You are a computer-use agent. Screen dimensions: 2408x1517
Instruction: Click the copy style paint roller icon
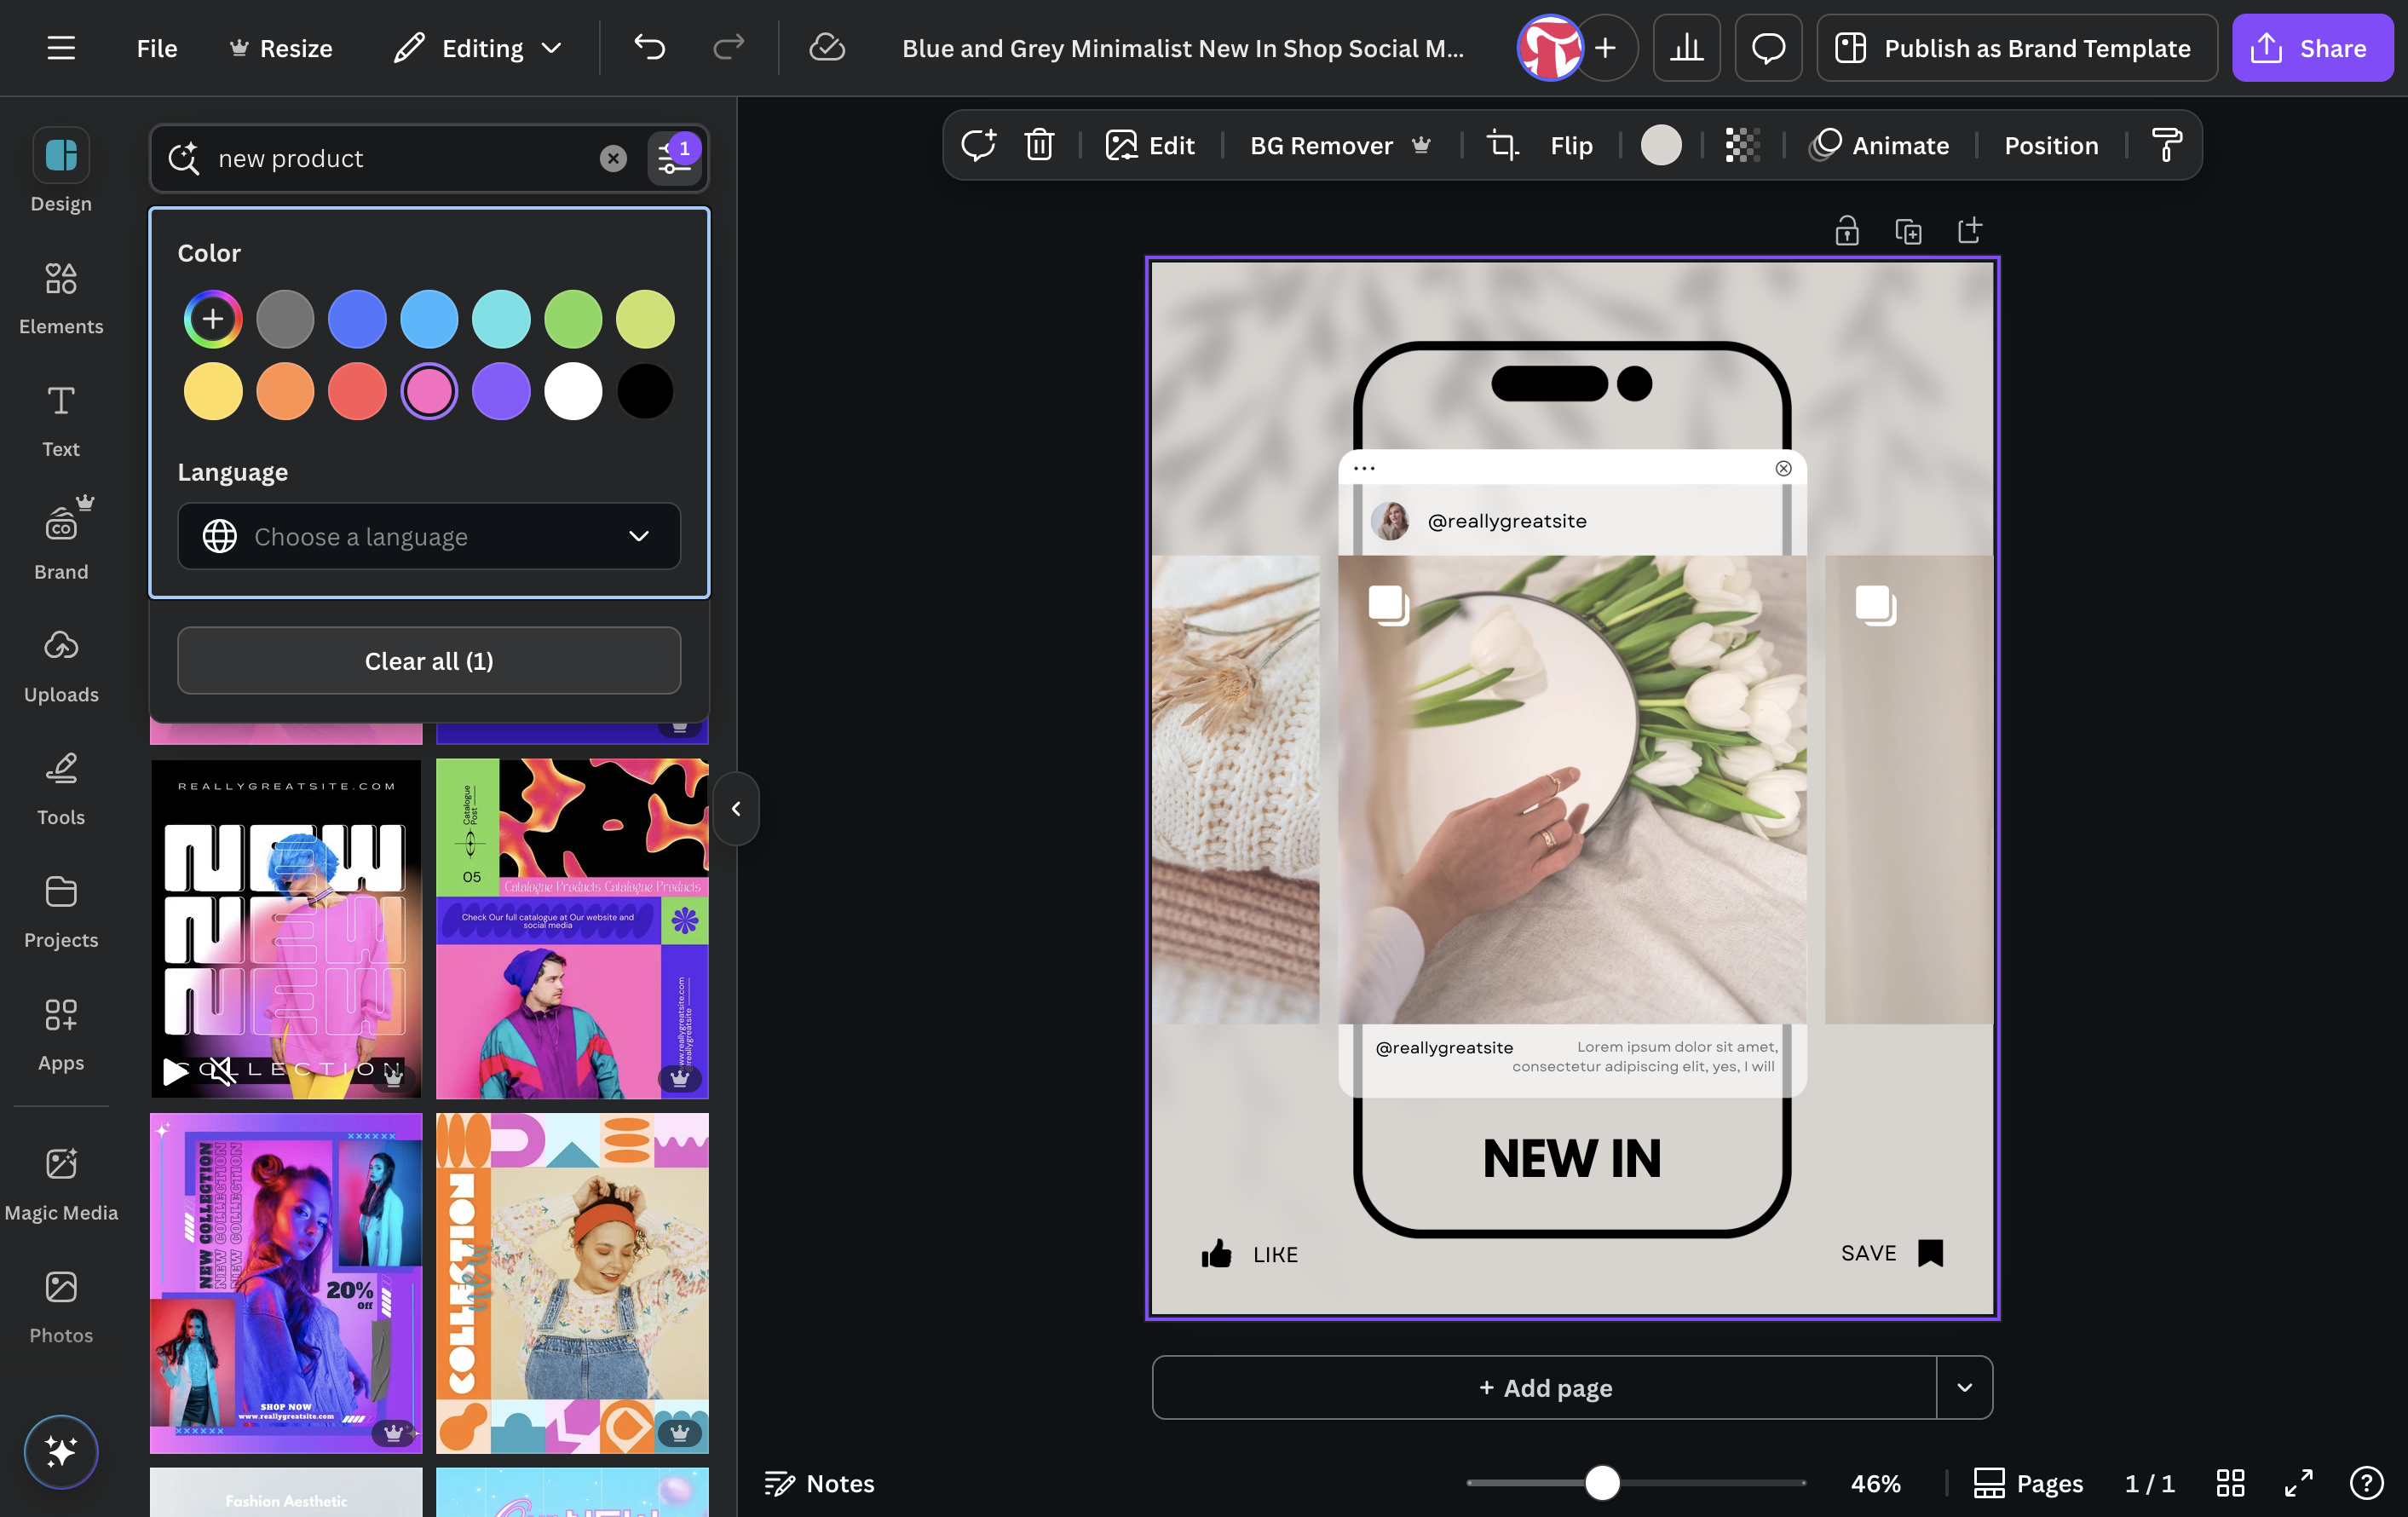[x=2167, y=145]
